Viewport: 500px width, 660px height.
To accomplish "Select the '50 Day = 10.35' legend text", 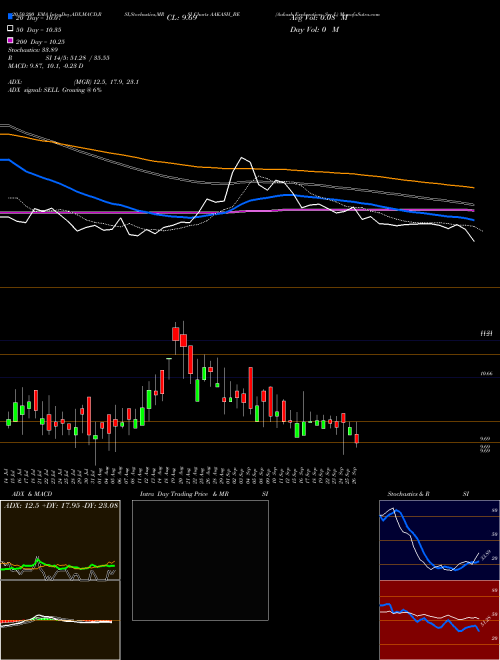I will [x=39, y=30].
